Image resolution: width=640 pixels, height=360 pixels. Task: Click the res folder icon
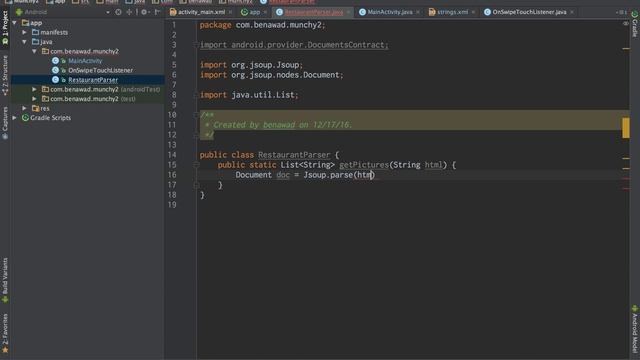(x=36, y=108)
